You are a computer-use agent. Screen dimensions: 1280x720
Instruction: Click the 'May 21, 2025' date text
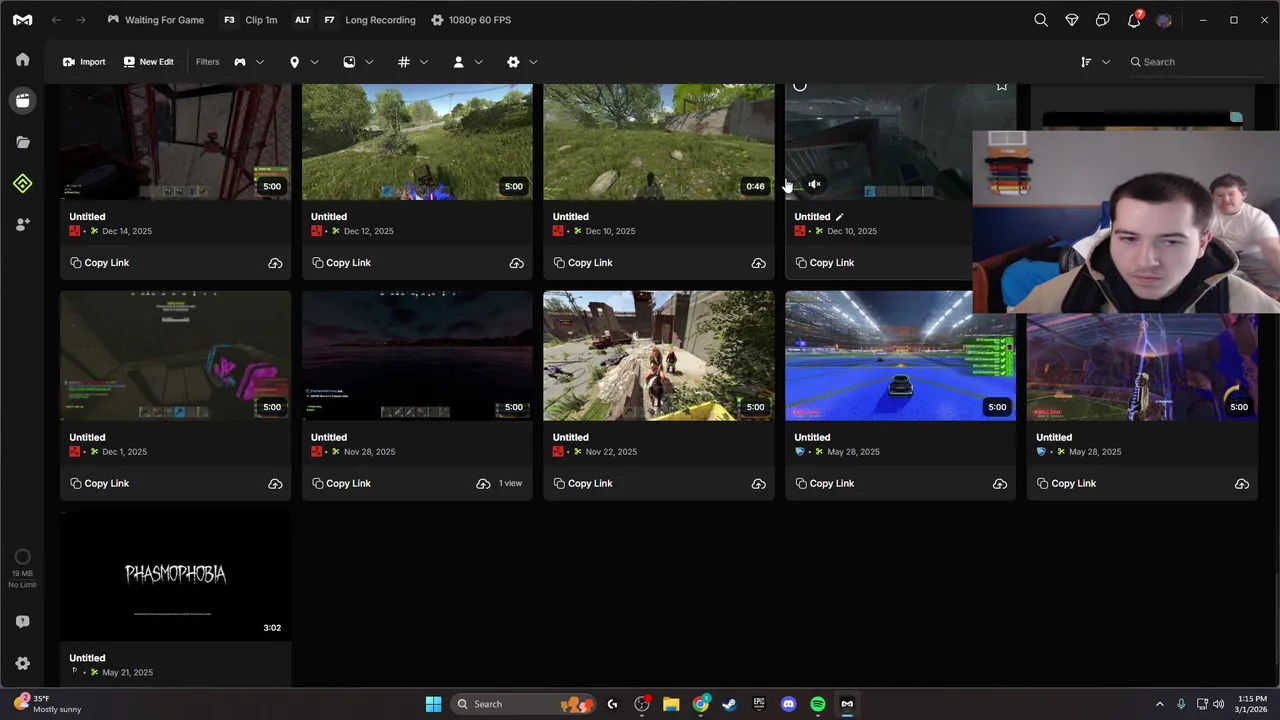pyautogui.click(x=127, y=673)
